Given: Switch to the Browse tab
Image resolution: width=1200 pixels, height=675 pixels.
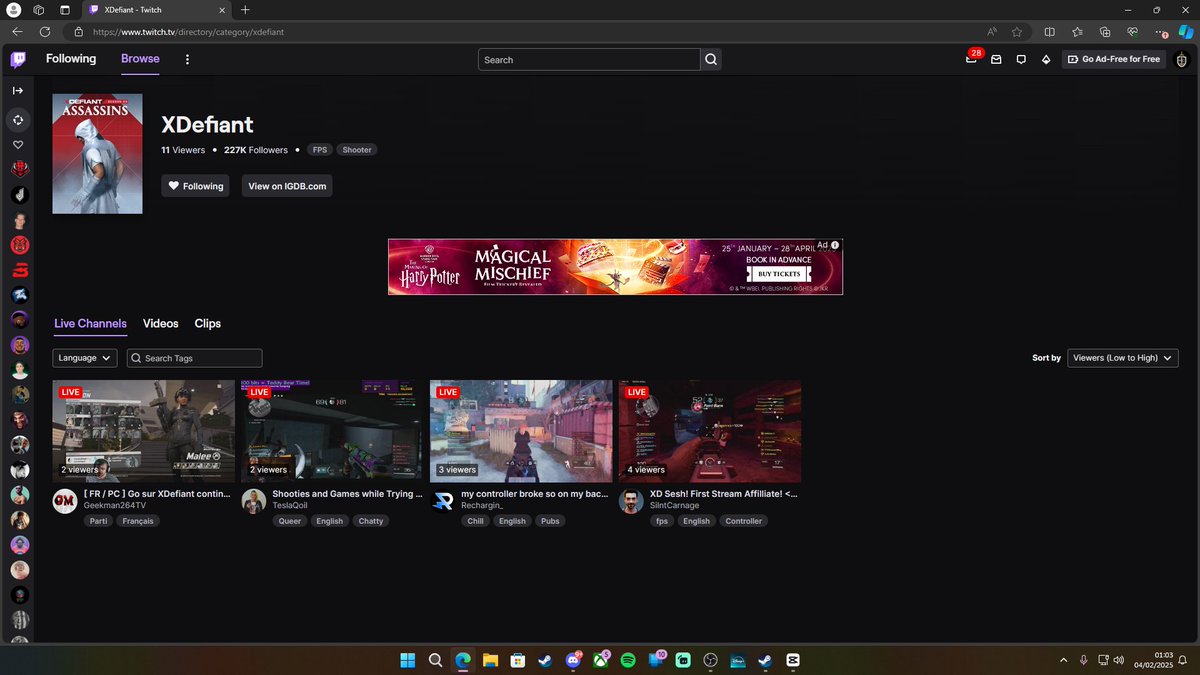Looking at the screenshot, I should click(x=140, y=59).
